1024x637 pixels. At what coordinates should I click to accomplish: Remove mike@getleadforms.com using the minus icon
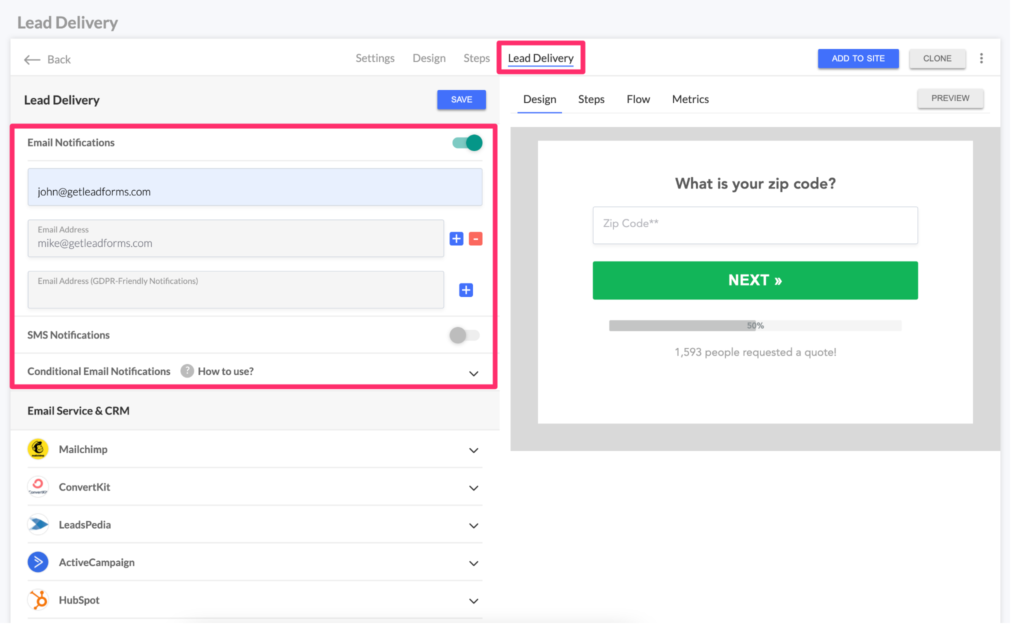click(x=476, y=239)
